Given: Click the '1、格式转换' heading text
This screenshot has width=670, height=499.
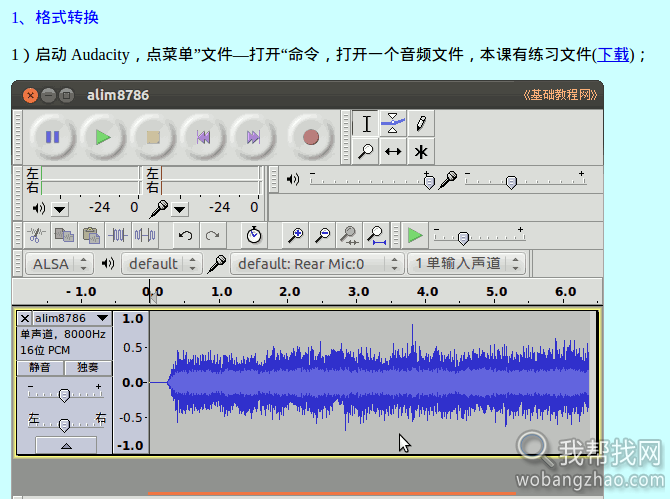Looking at the screenshot, I should coord(55,18).
